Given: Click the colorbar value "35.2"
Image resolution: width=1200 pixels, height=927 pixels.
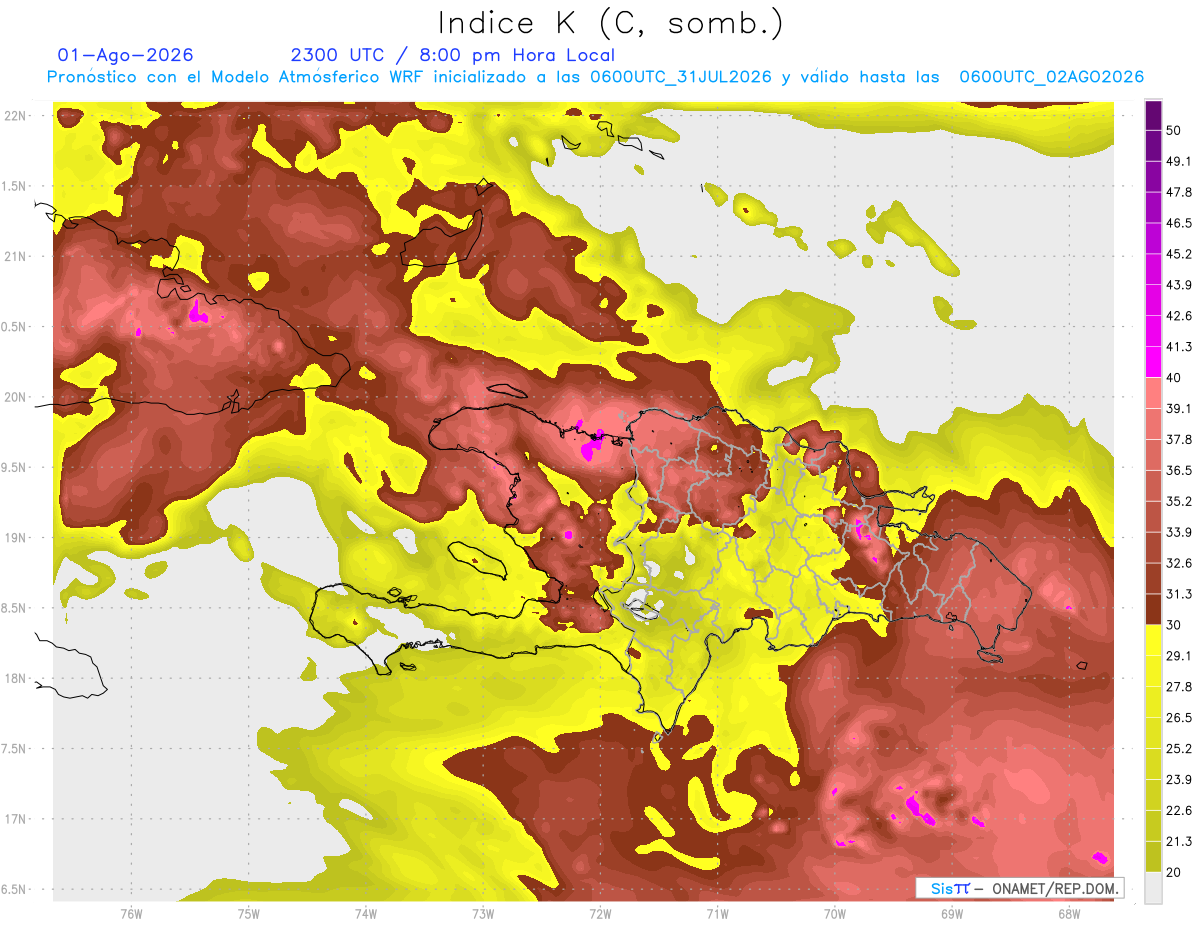Looking at the screenshot, I should [1178, 501].
